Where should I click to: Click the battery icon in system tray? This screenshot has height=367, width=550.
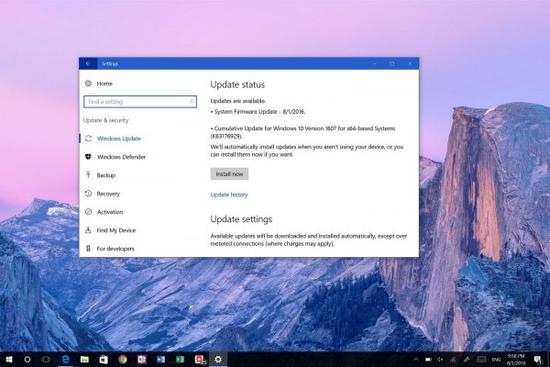click(x=428, y=359)
